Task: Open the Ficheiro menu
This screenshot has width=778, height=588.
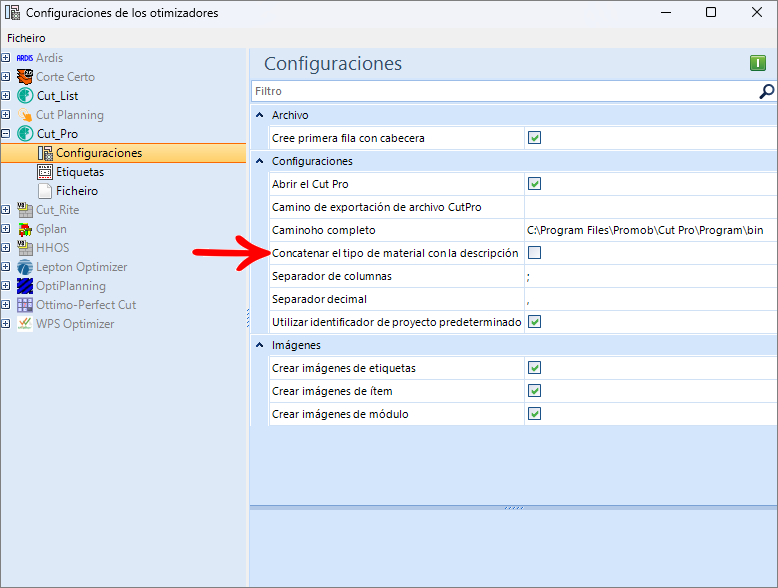Action: click(x=26, y=38)
